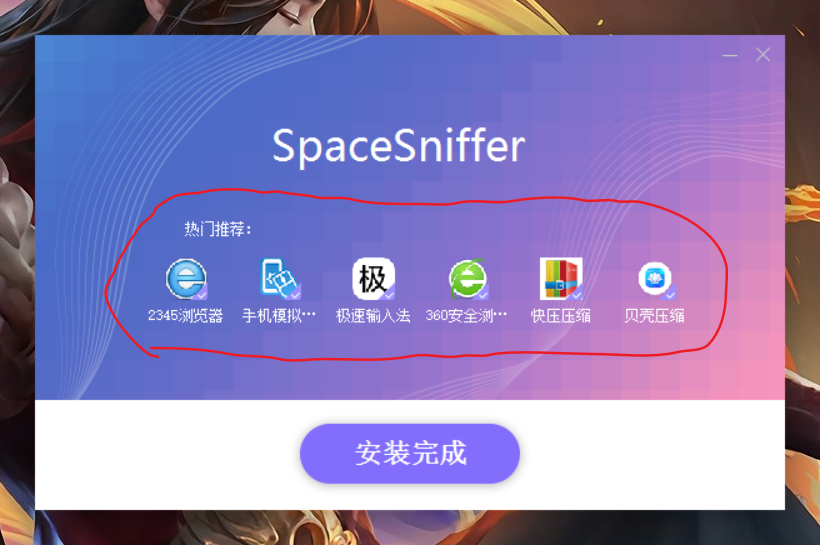Click the 手机模拟… text label
The image size is (820, 545).
pos(279,315)
